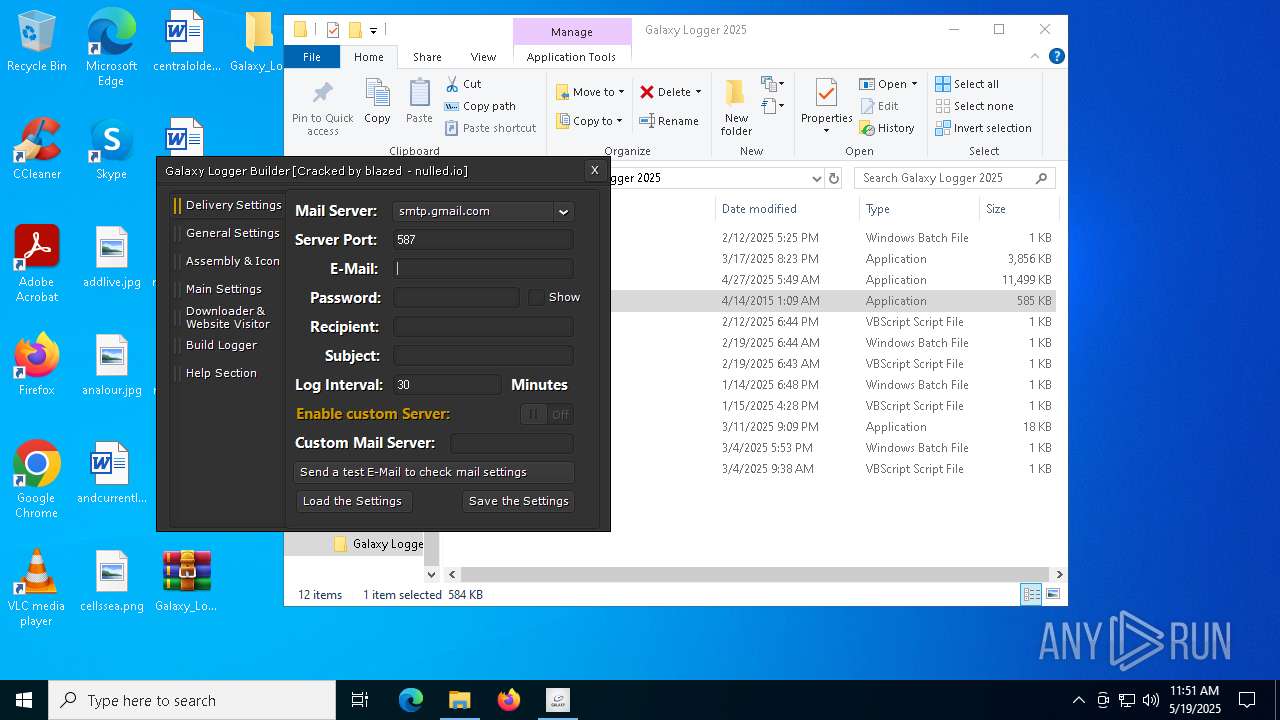Open Downloader & Website Visitor section
Image resolution: width=1280 pixels, height=720 pixels.
(x=228, y=317)
